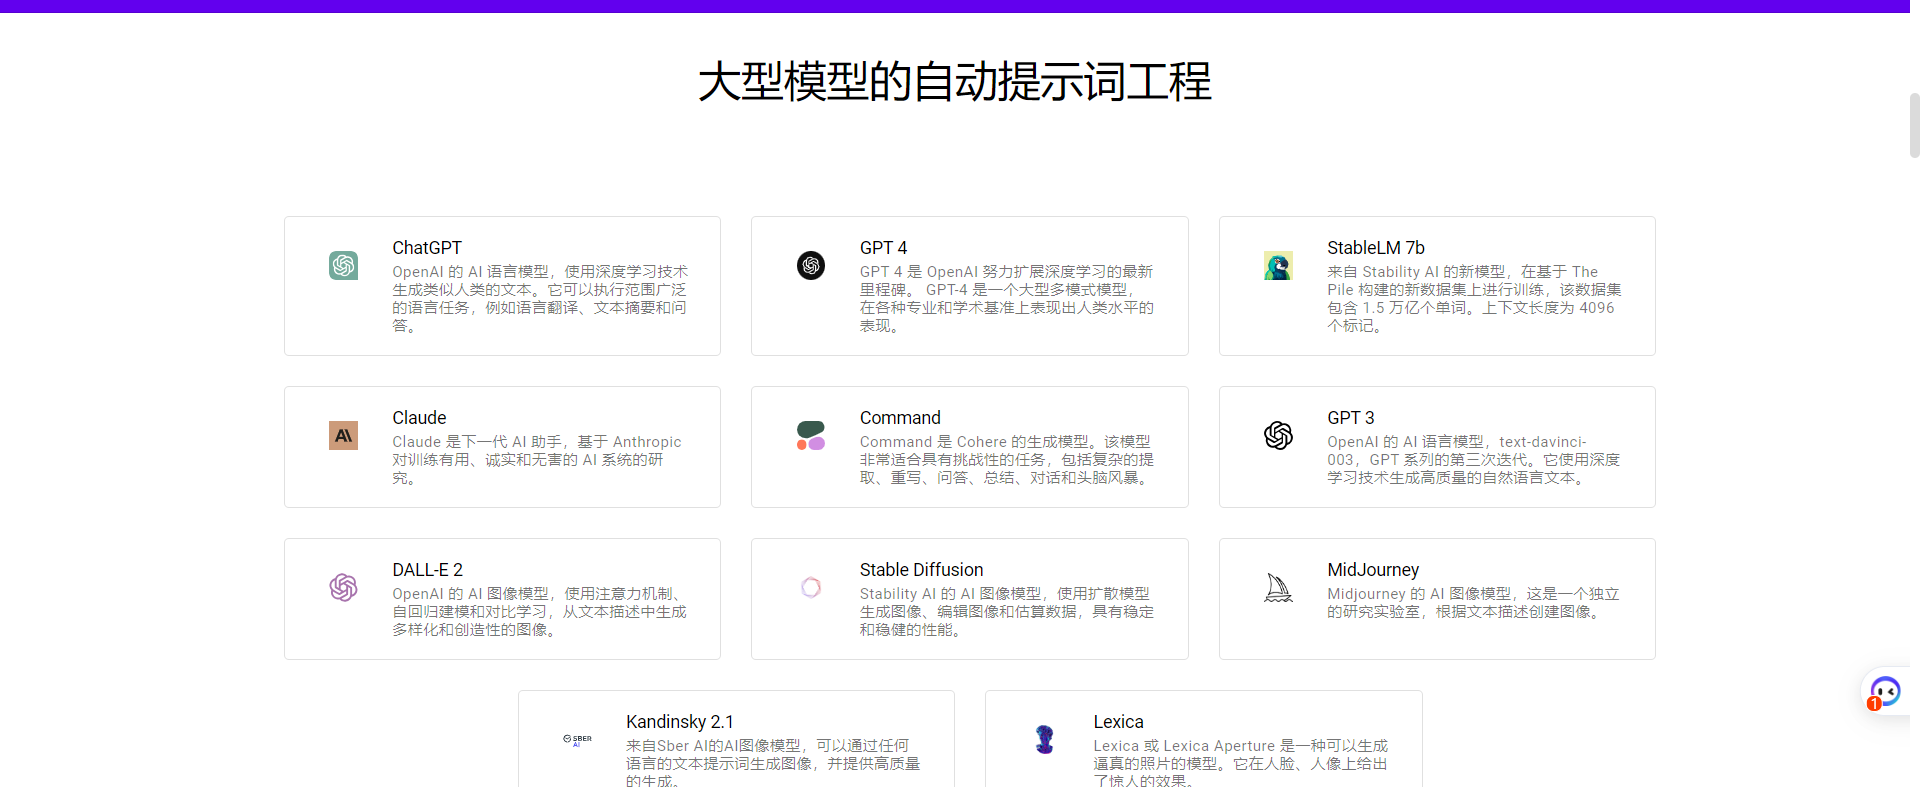This screenshot has width=1920, height=787.
Task: Click the Stable Diffusion ring icon
Action: point(811,587)
